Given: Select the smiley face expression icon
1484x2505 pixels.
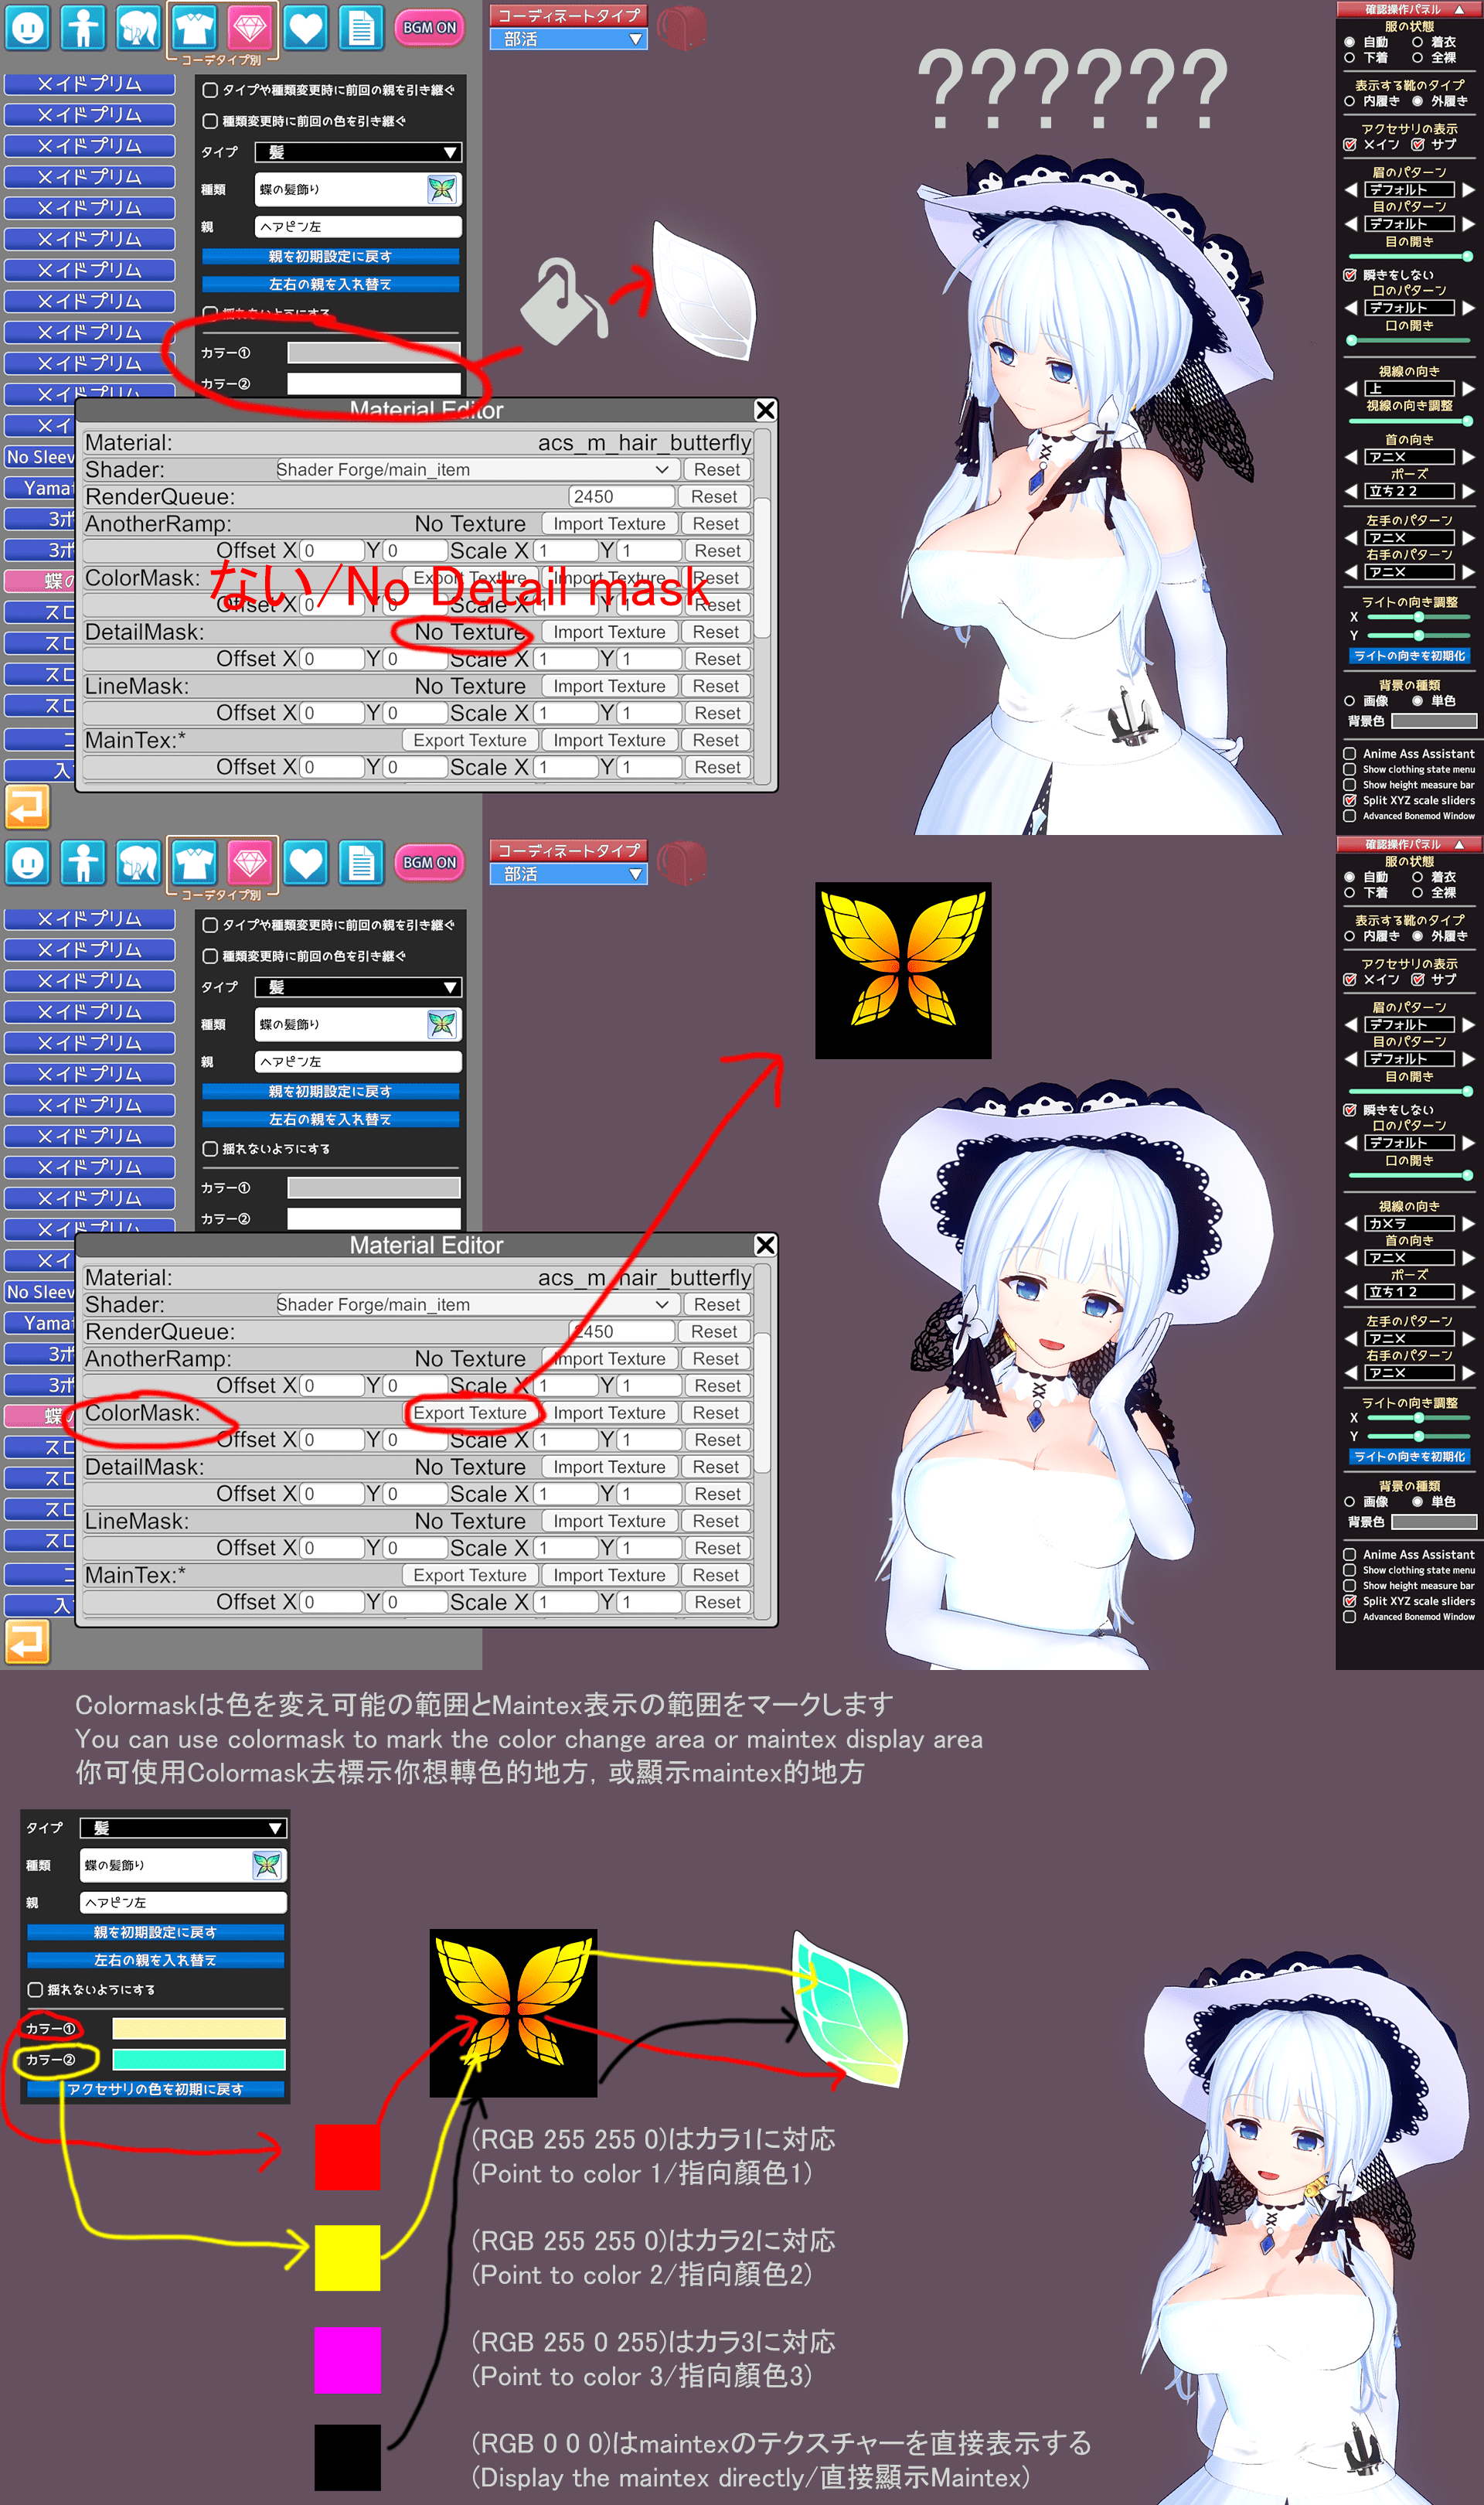Looking at the screenshot, I should 29,28.
